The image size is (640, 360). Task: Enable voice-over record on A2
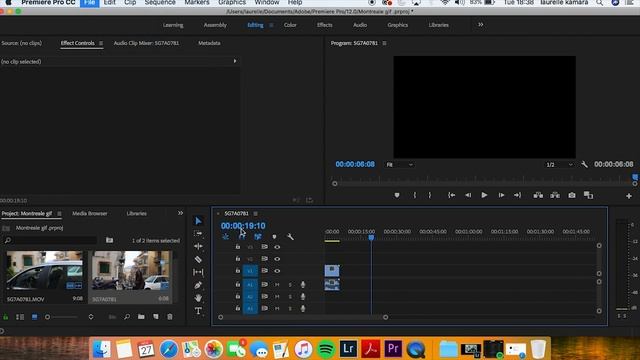pos(303,297)
